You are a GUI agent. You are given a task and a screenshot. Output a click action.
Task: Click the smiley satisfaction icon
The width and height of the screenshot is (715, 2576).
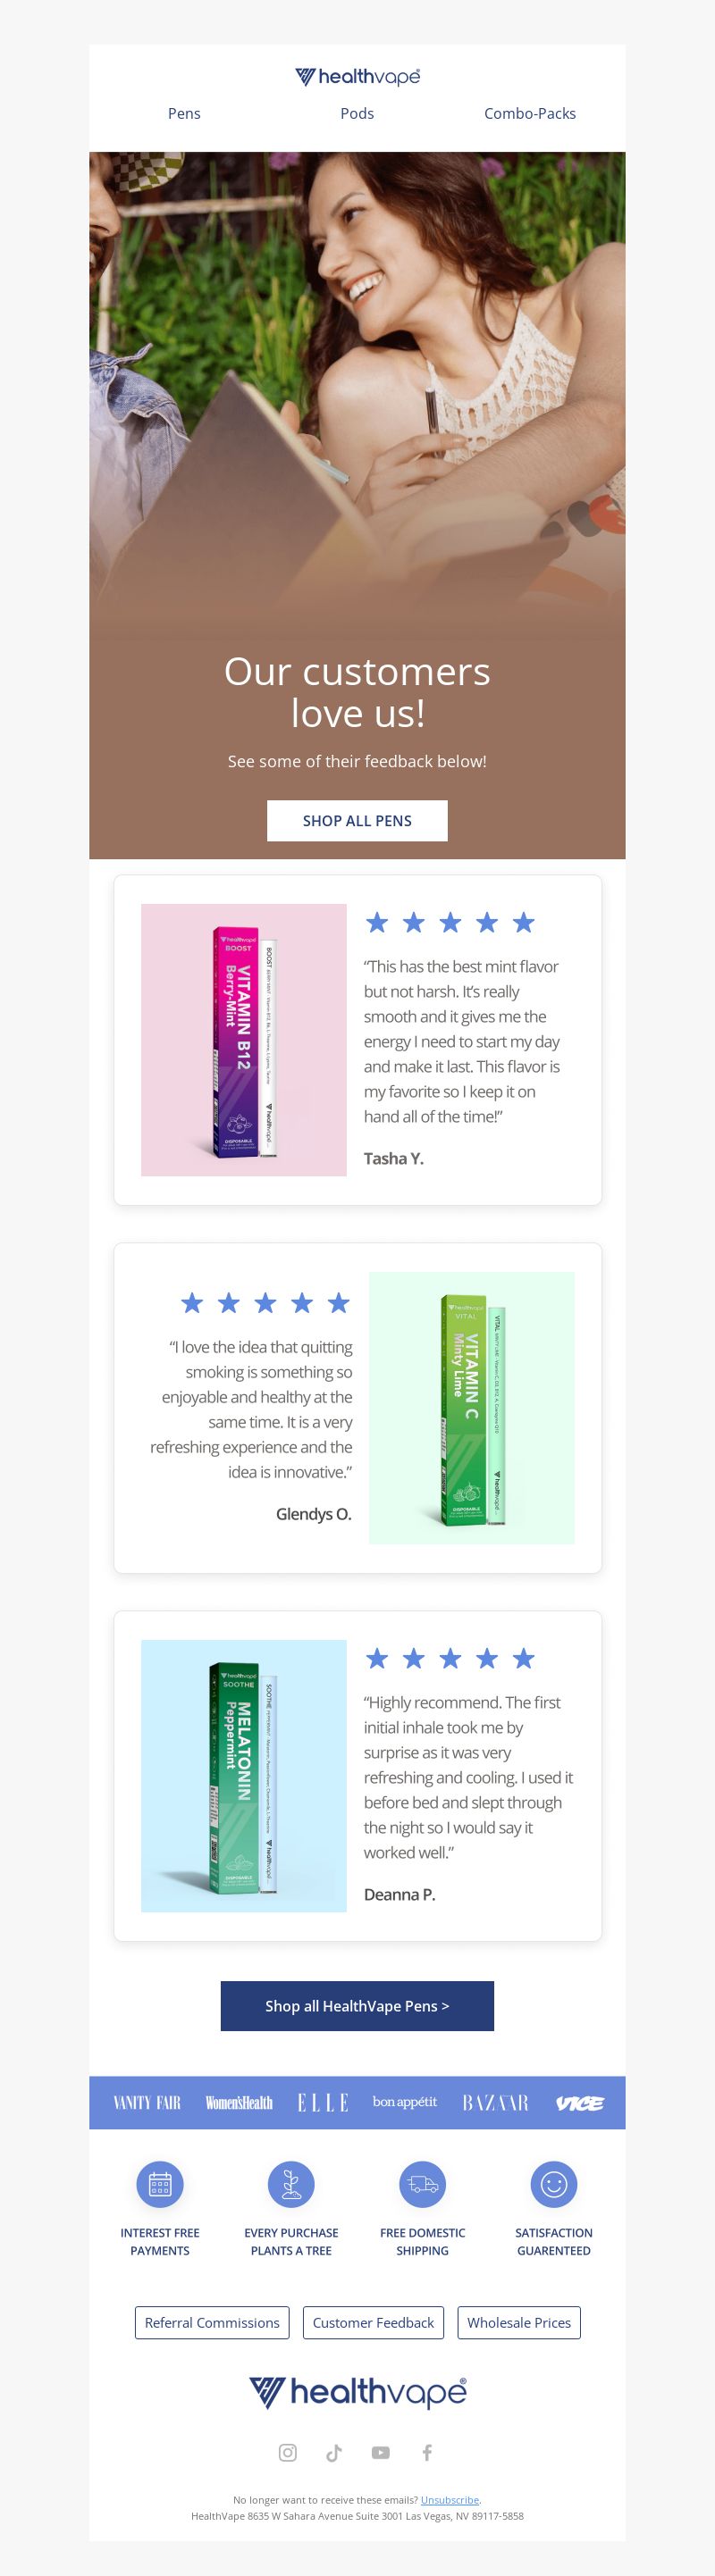pyautogui.click(x=554, y=2184)
